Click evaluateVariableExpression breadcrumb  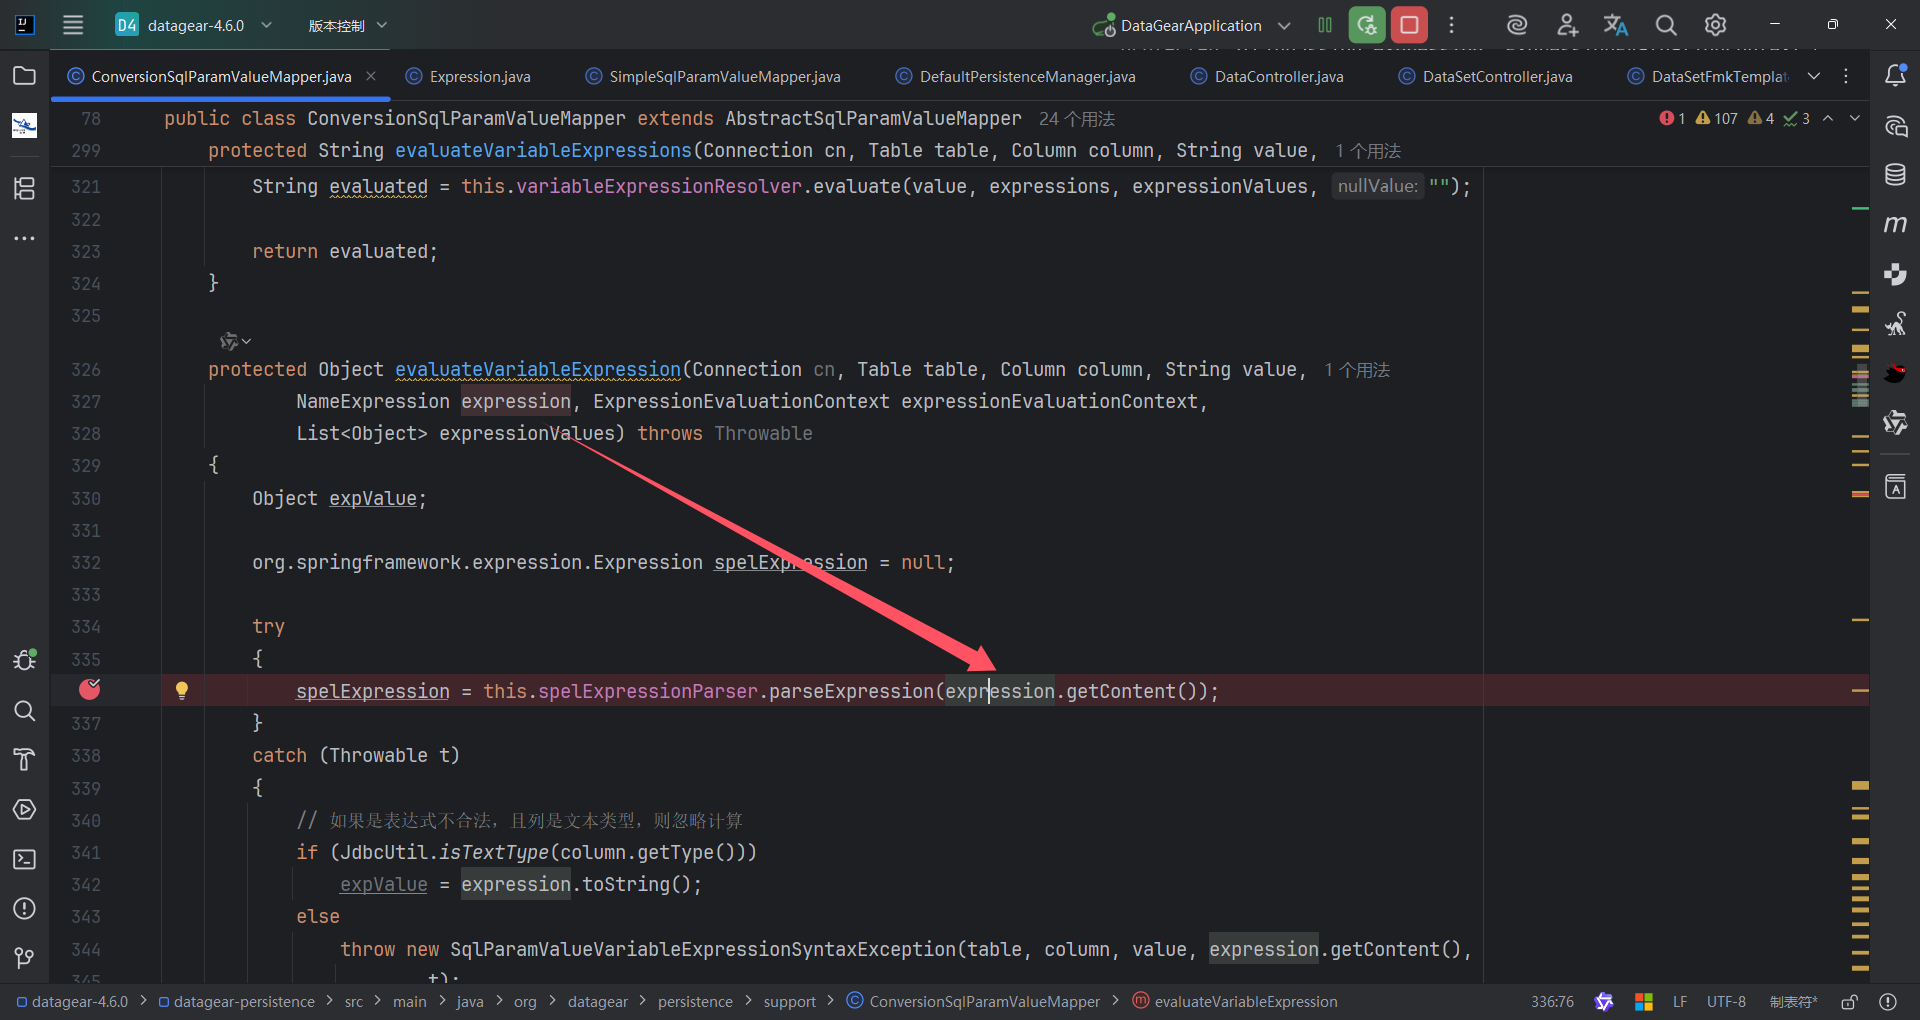coord(1235,1001)
